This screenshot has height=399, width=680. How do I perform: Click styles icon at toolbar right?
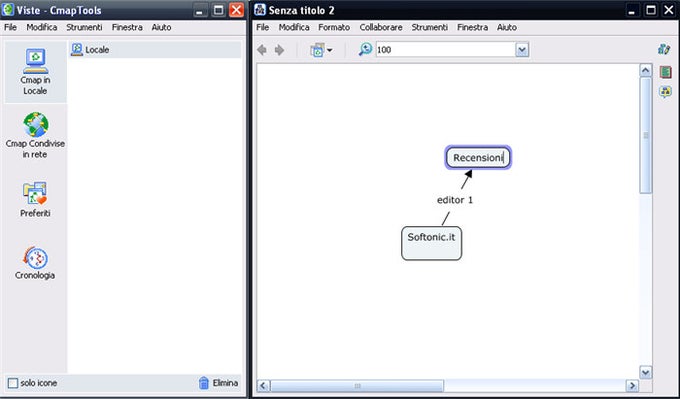664,49
